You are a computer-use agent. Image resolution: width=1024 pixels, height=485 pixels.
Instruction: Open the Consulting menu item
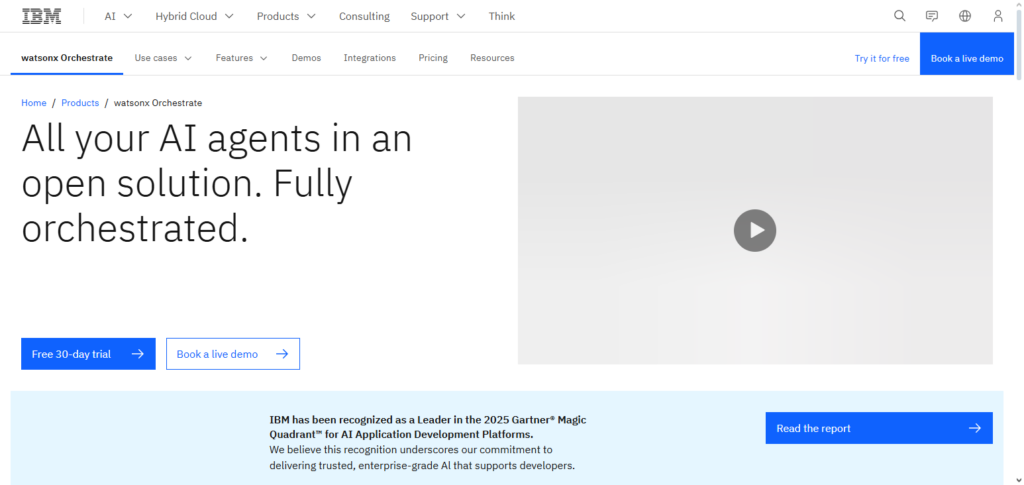pos(364,16)
